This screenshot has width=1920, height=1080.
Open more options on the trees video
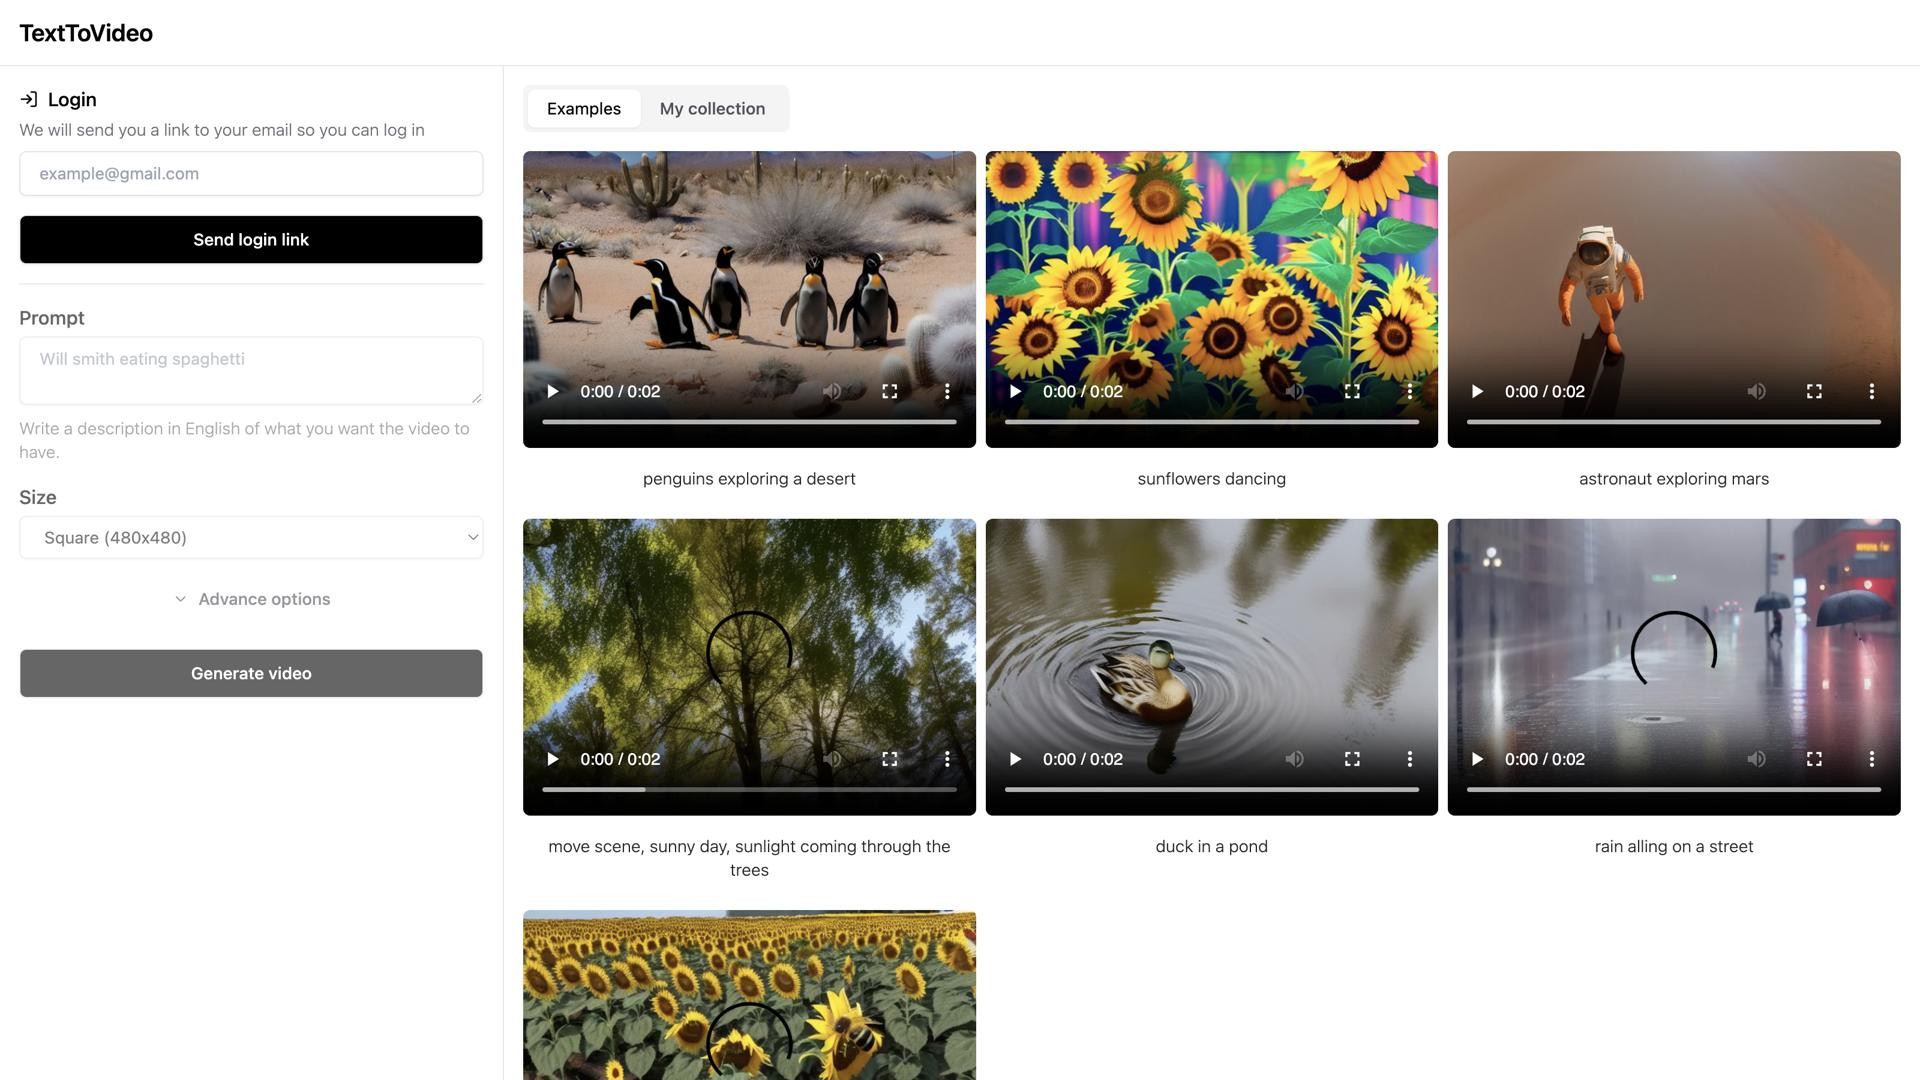(x=947, y=759)
